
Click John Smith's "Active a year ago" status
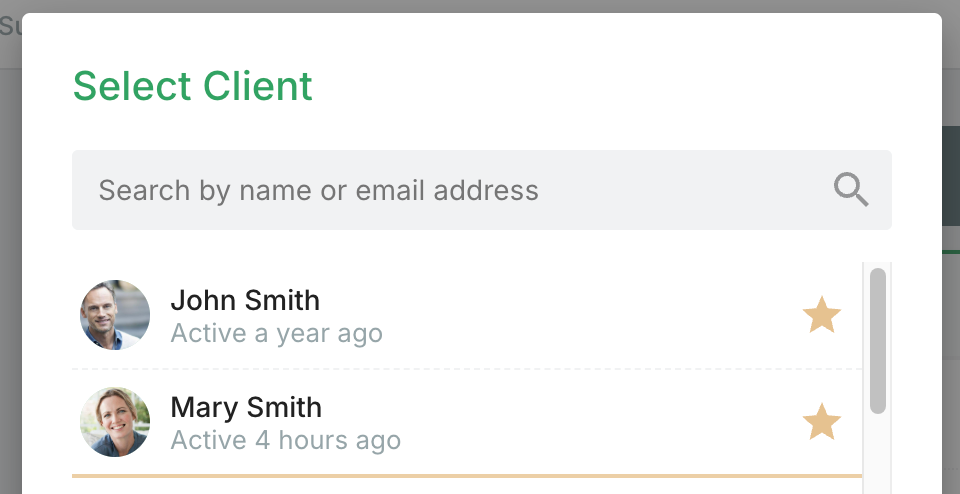[x=276, y=333]
